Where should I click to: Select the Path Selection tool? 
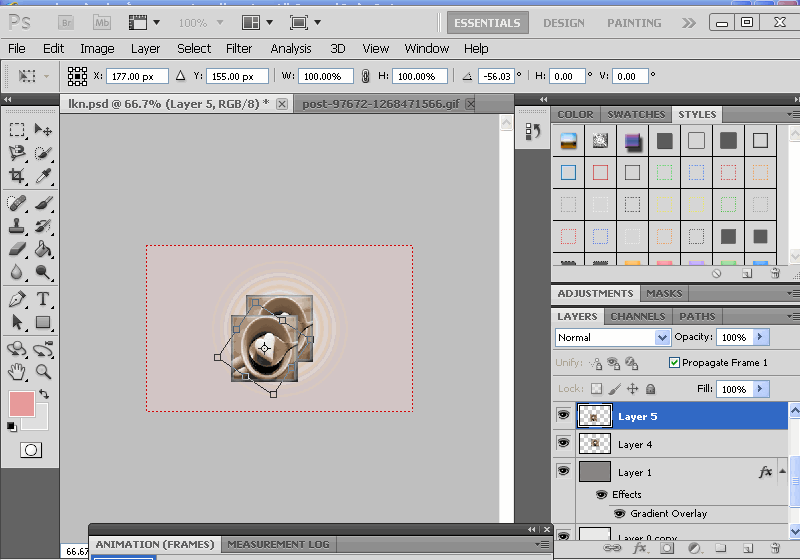[17, 322]
